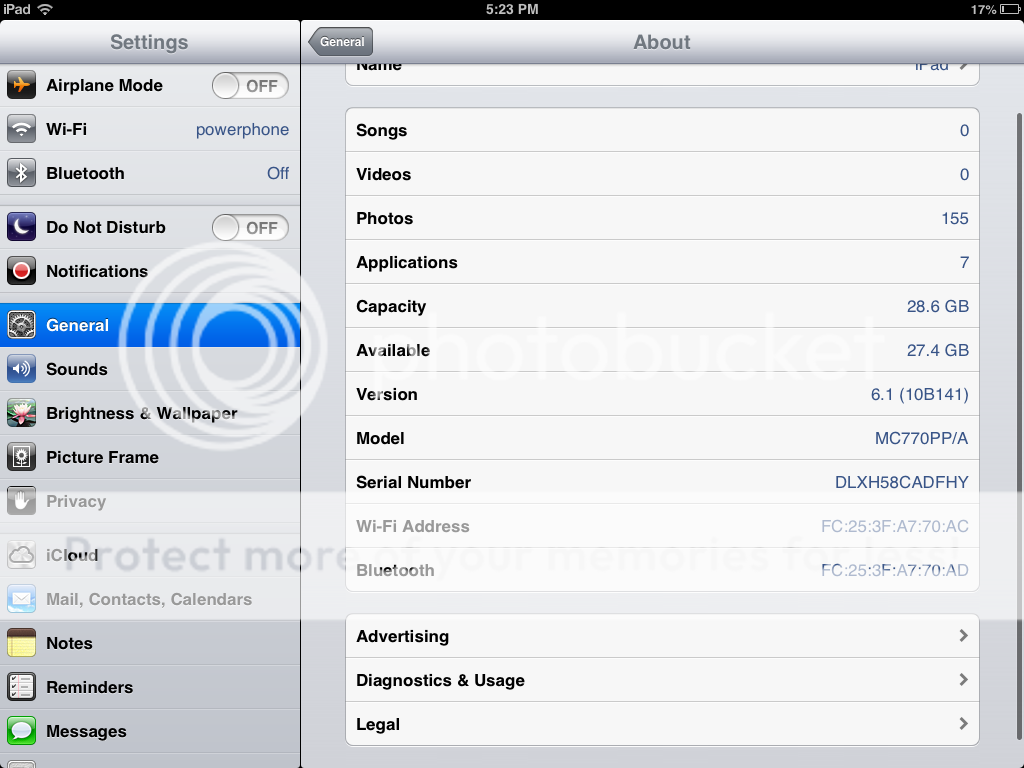The height and width of the screenshot is (768, 1024).
Task: Tap the Capacity value 28.6 GB
Action: click(938, 306)
